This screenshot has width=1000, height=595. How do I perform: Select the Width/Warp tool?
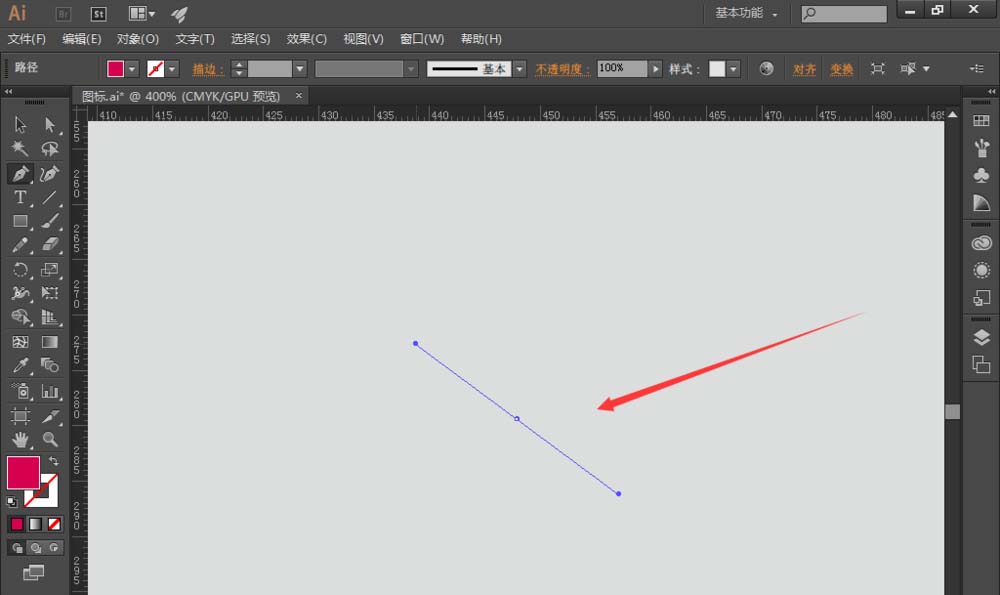(20, 293)
